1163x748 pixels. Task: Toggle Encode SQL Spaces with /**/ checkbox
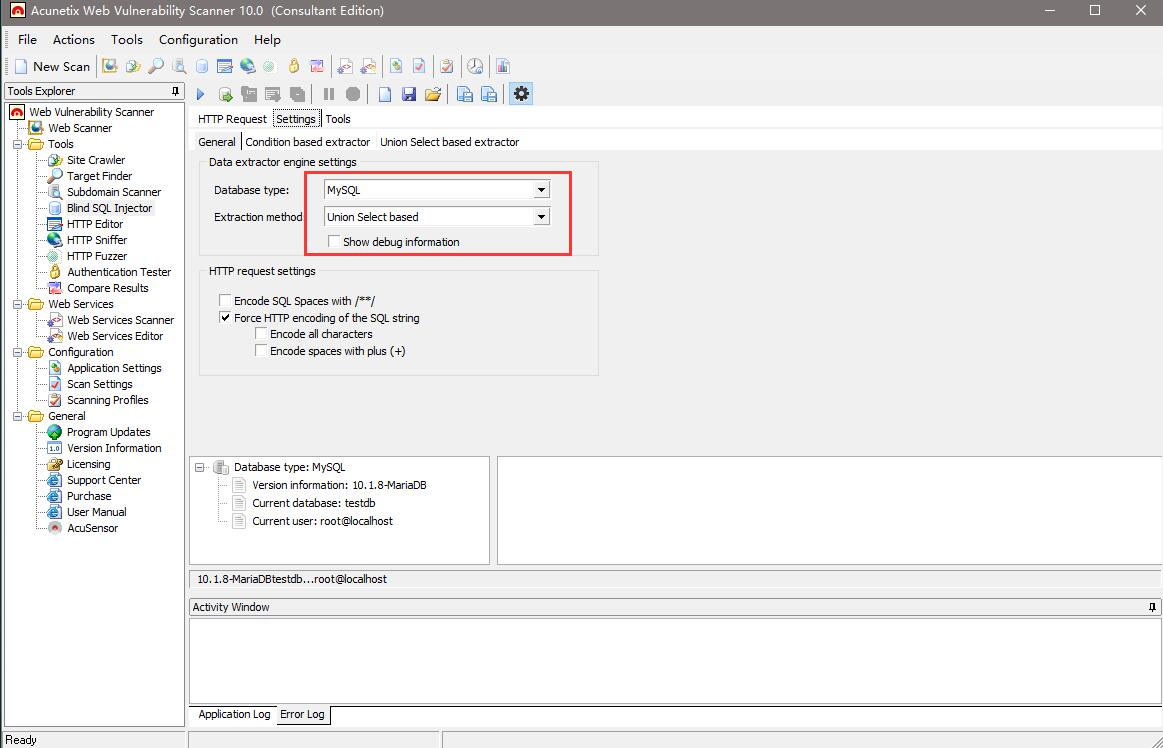pyautogui.click(x=225, y=301)
